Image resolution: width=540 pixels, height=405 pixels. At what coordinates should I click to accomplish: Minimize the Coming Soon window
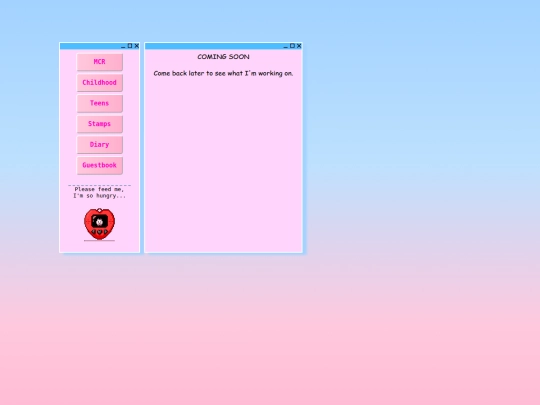click(x=285, y=46)
